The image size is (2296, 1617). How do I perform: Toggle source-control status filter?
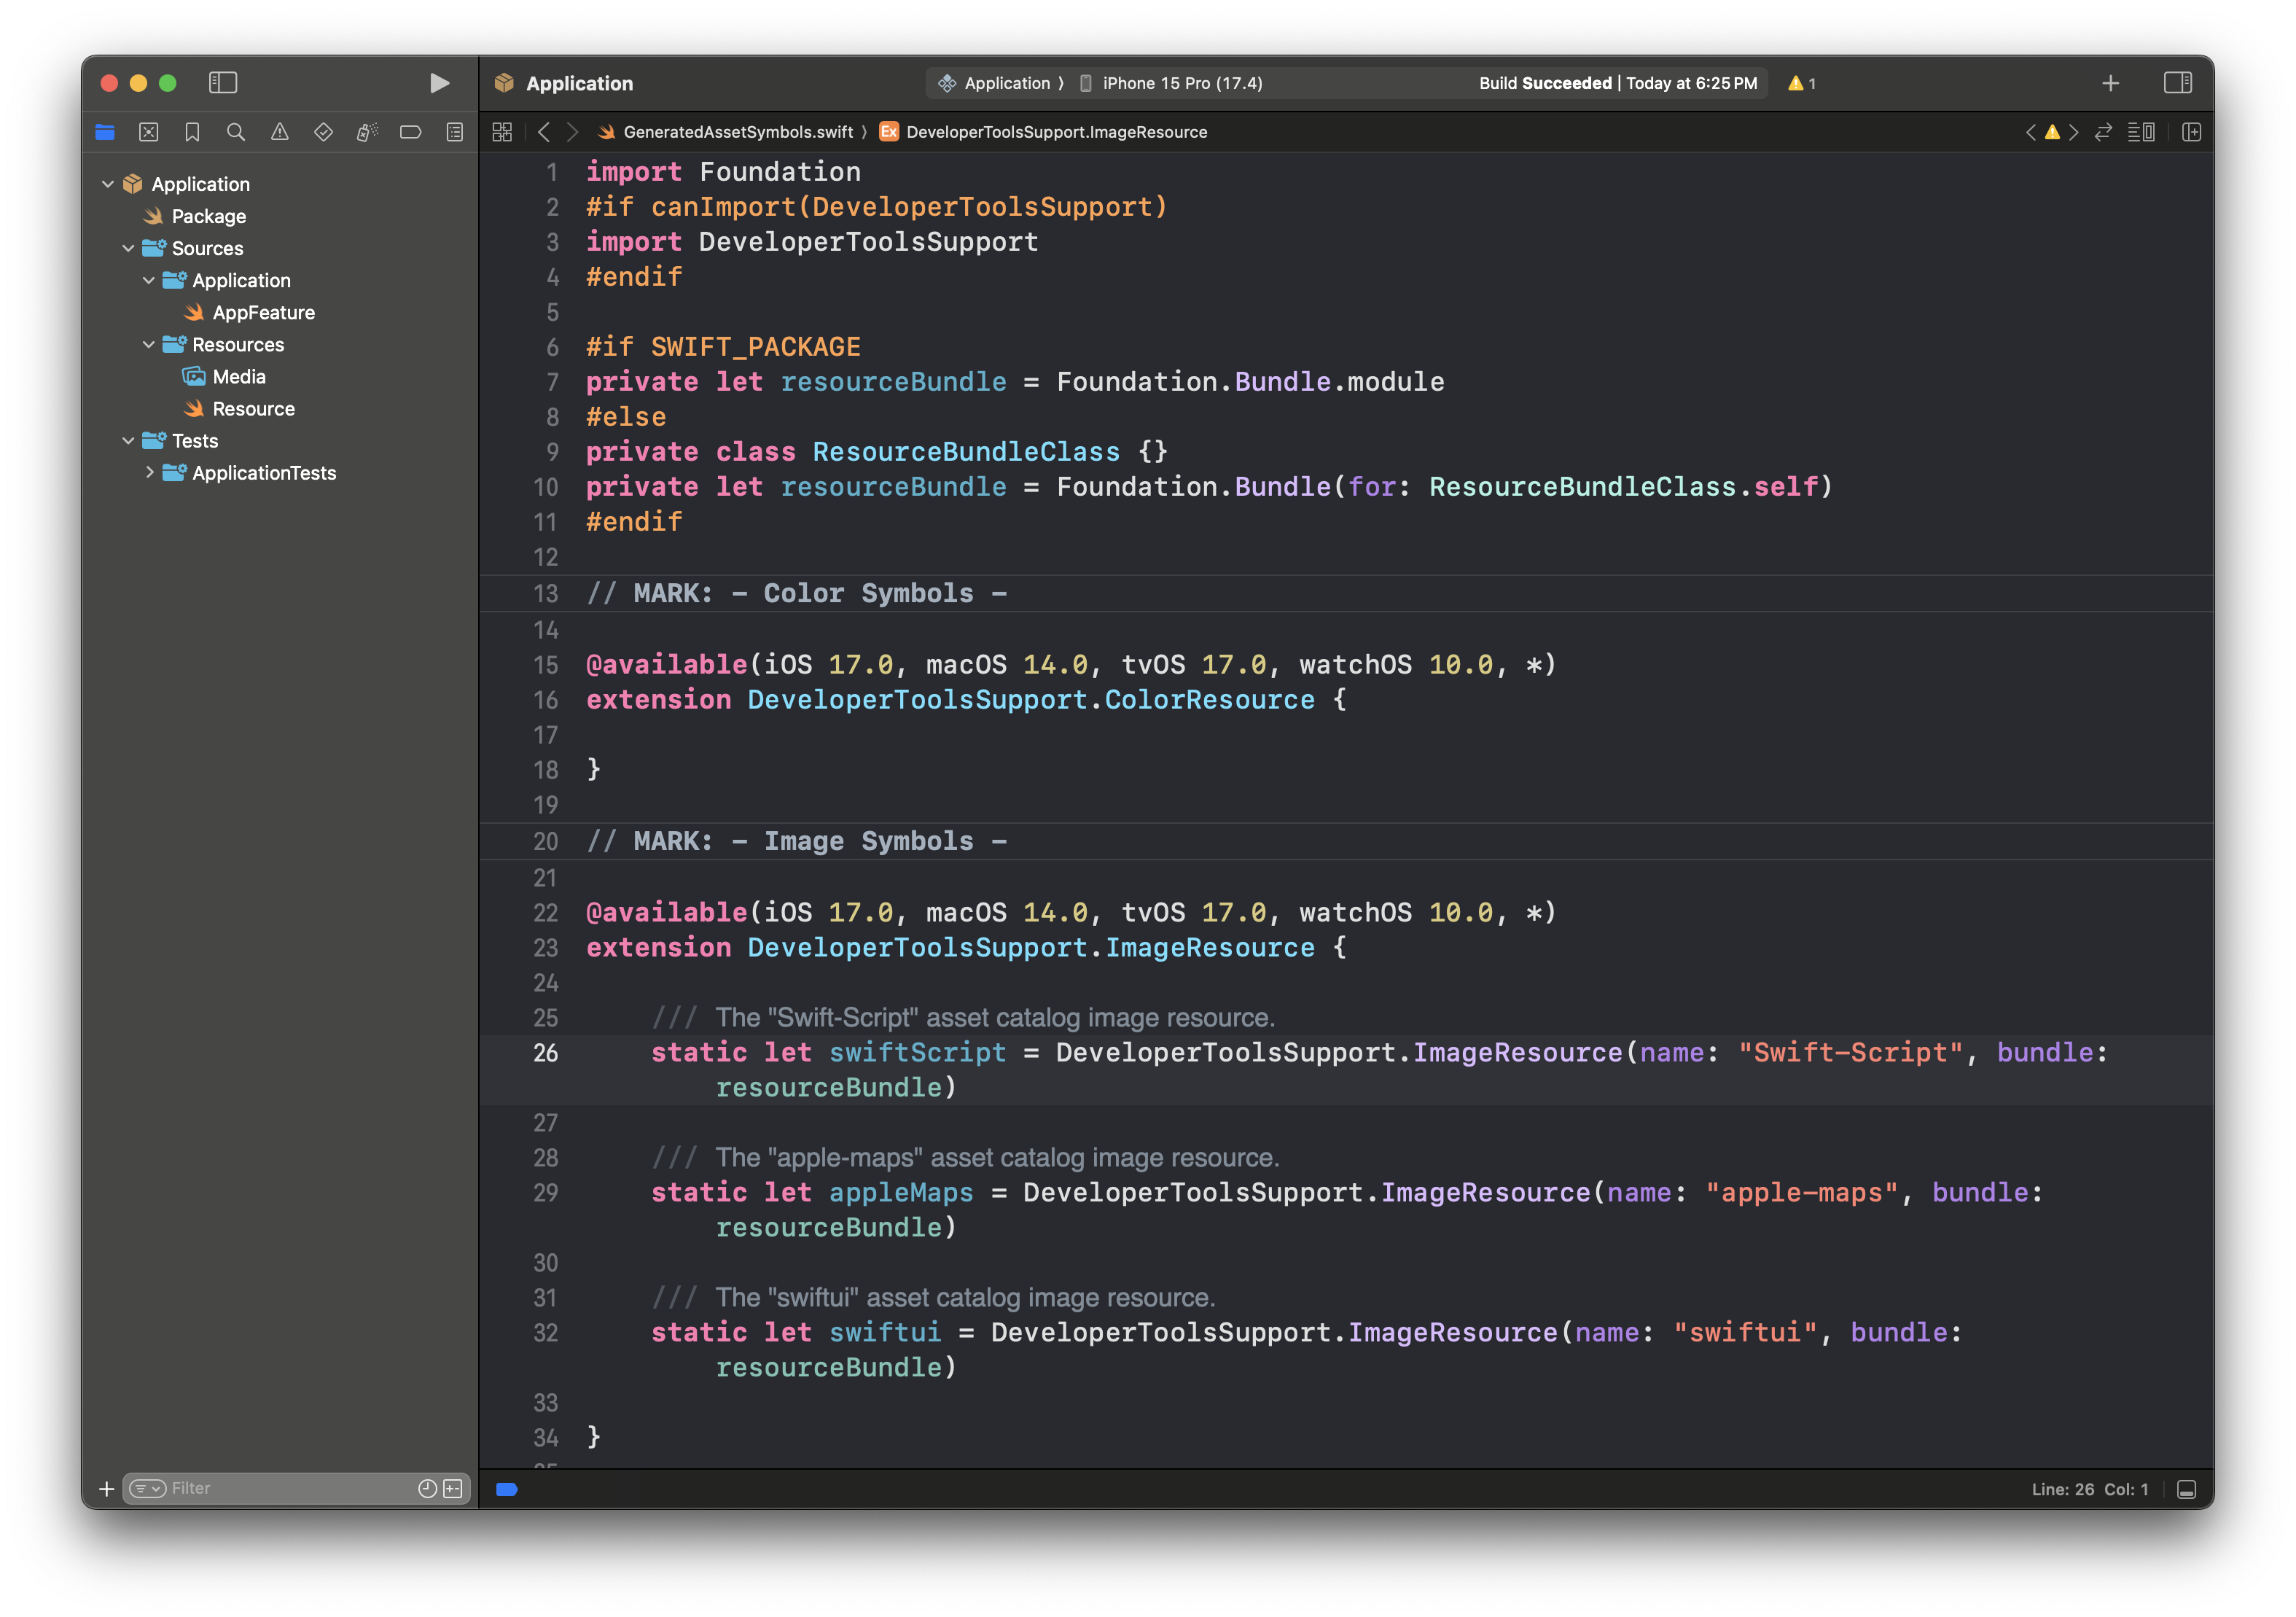(453, 1488)
